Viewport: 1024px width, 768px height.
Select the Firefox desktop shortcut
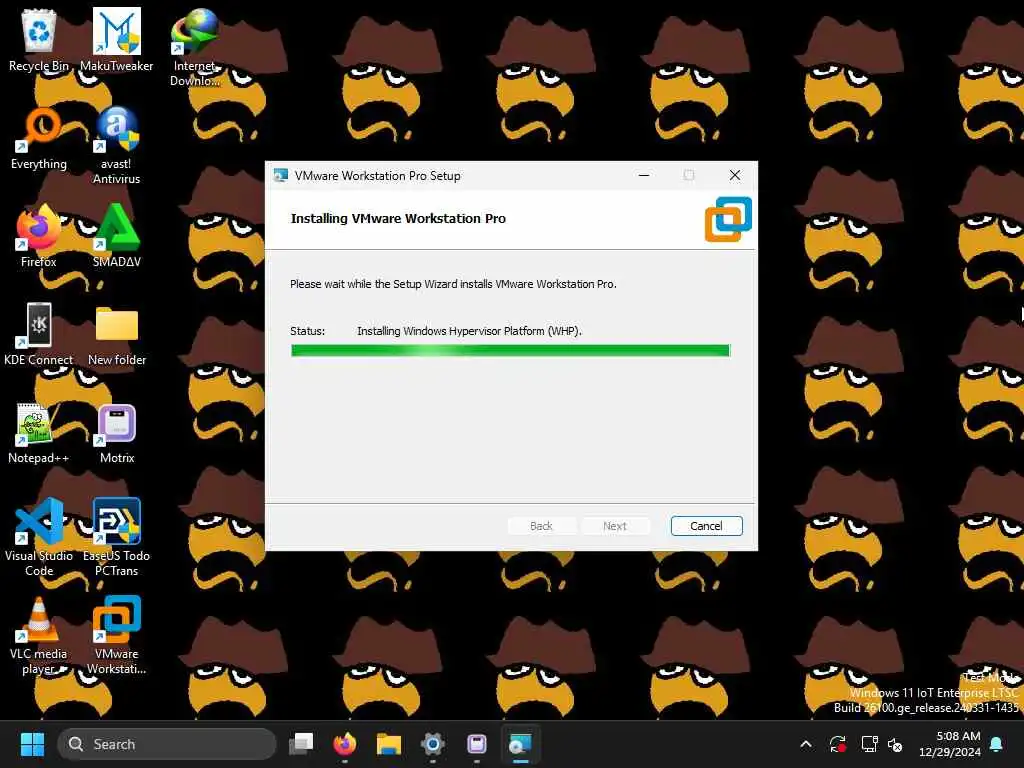pyautogui.click(x=39, y=236)
